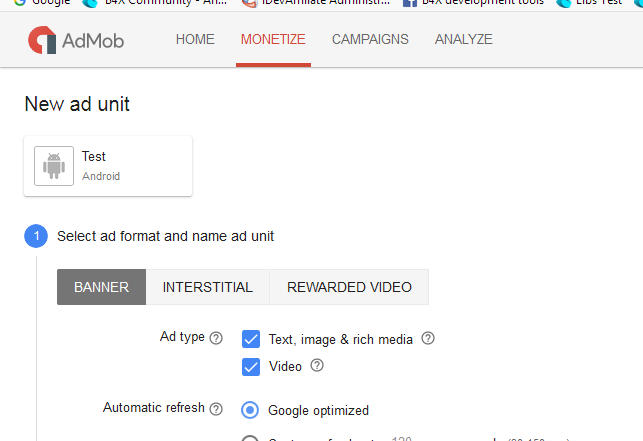Image resolution: width=643 pixels, height=441 pixels.
Task: Open help icon next to Video
Action: [x=317, y=365]
